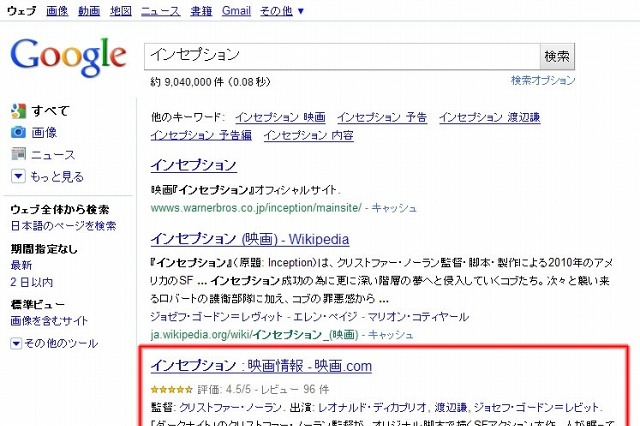Select the ニュース newspaper icon filter
The image size is (640, 426).
pyautogui.click(x=18, y=154)
